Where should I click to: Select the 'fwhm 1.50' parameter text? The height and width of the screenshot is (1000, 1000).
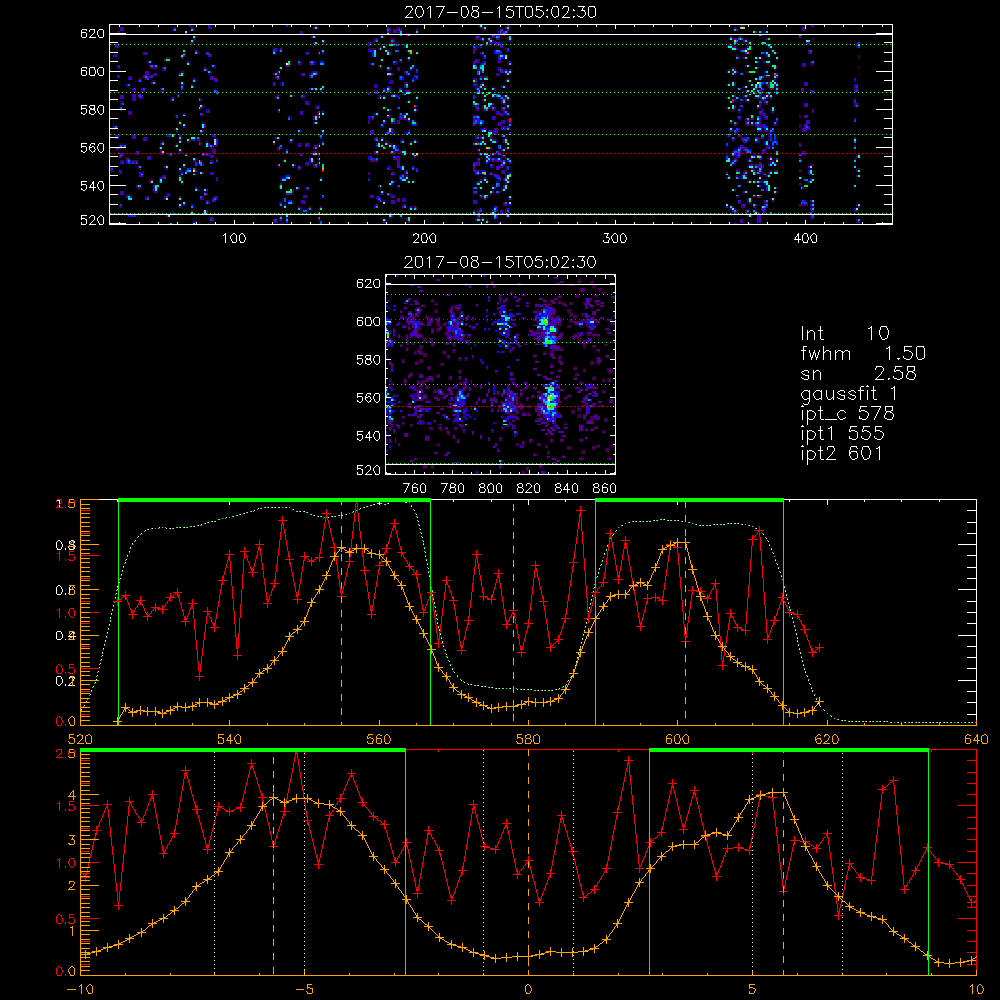pos(863,353)
